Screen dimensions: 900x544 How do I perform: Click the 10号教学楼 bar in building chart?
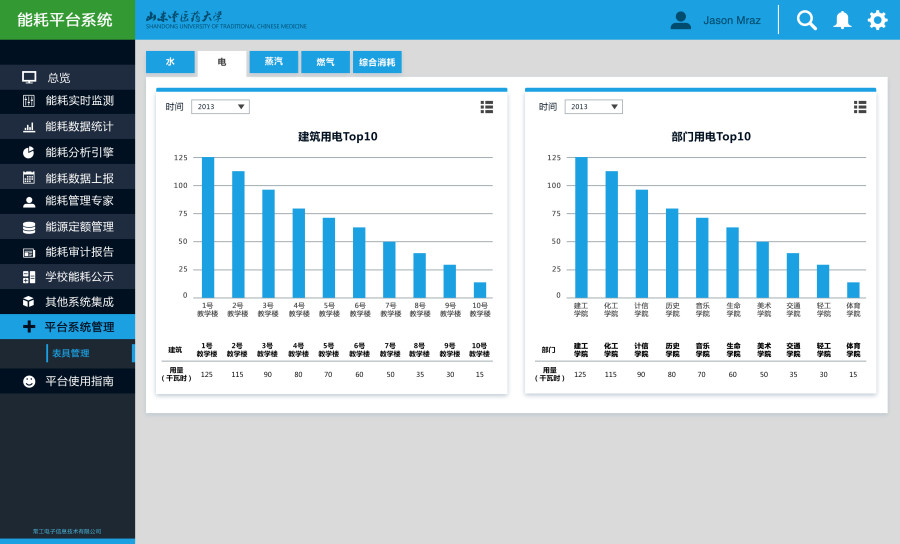[480, 290]
